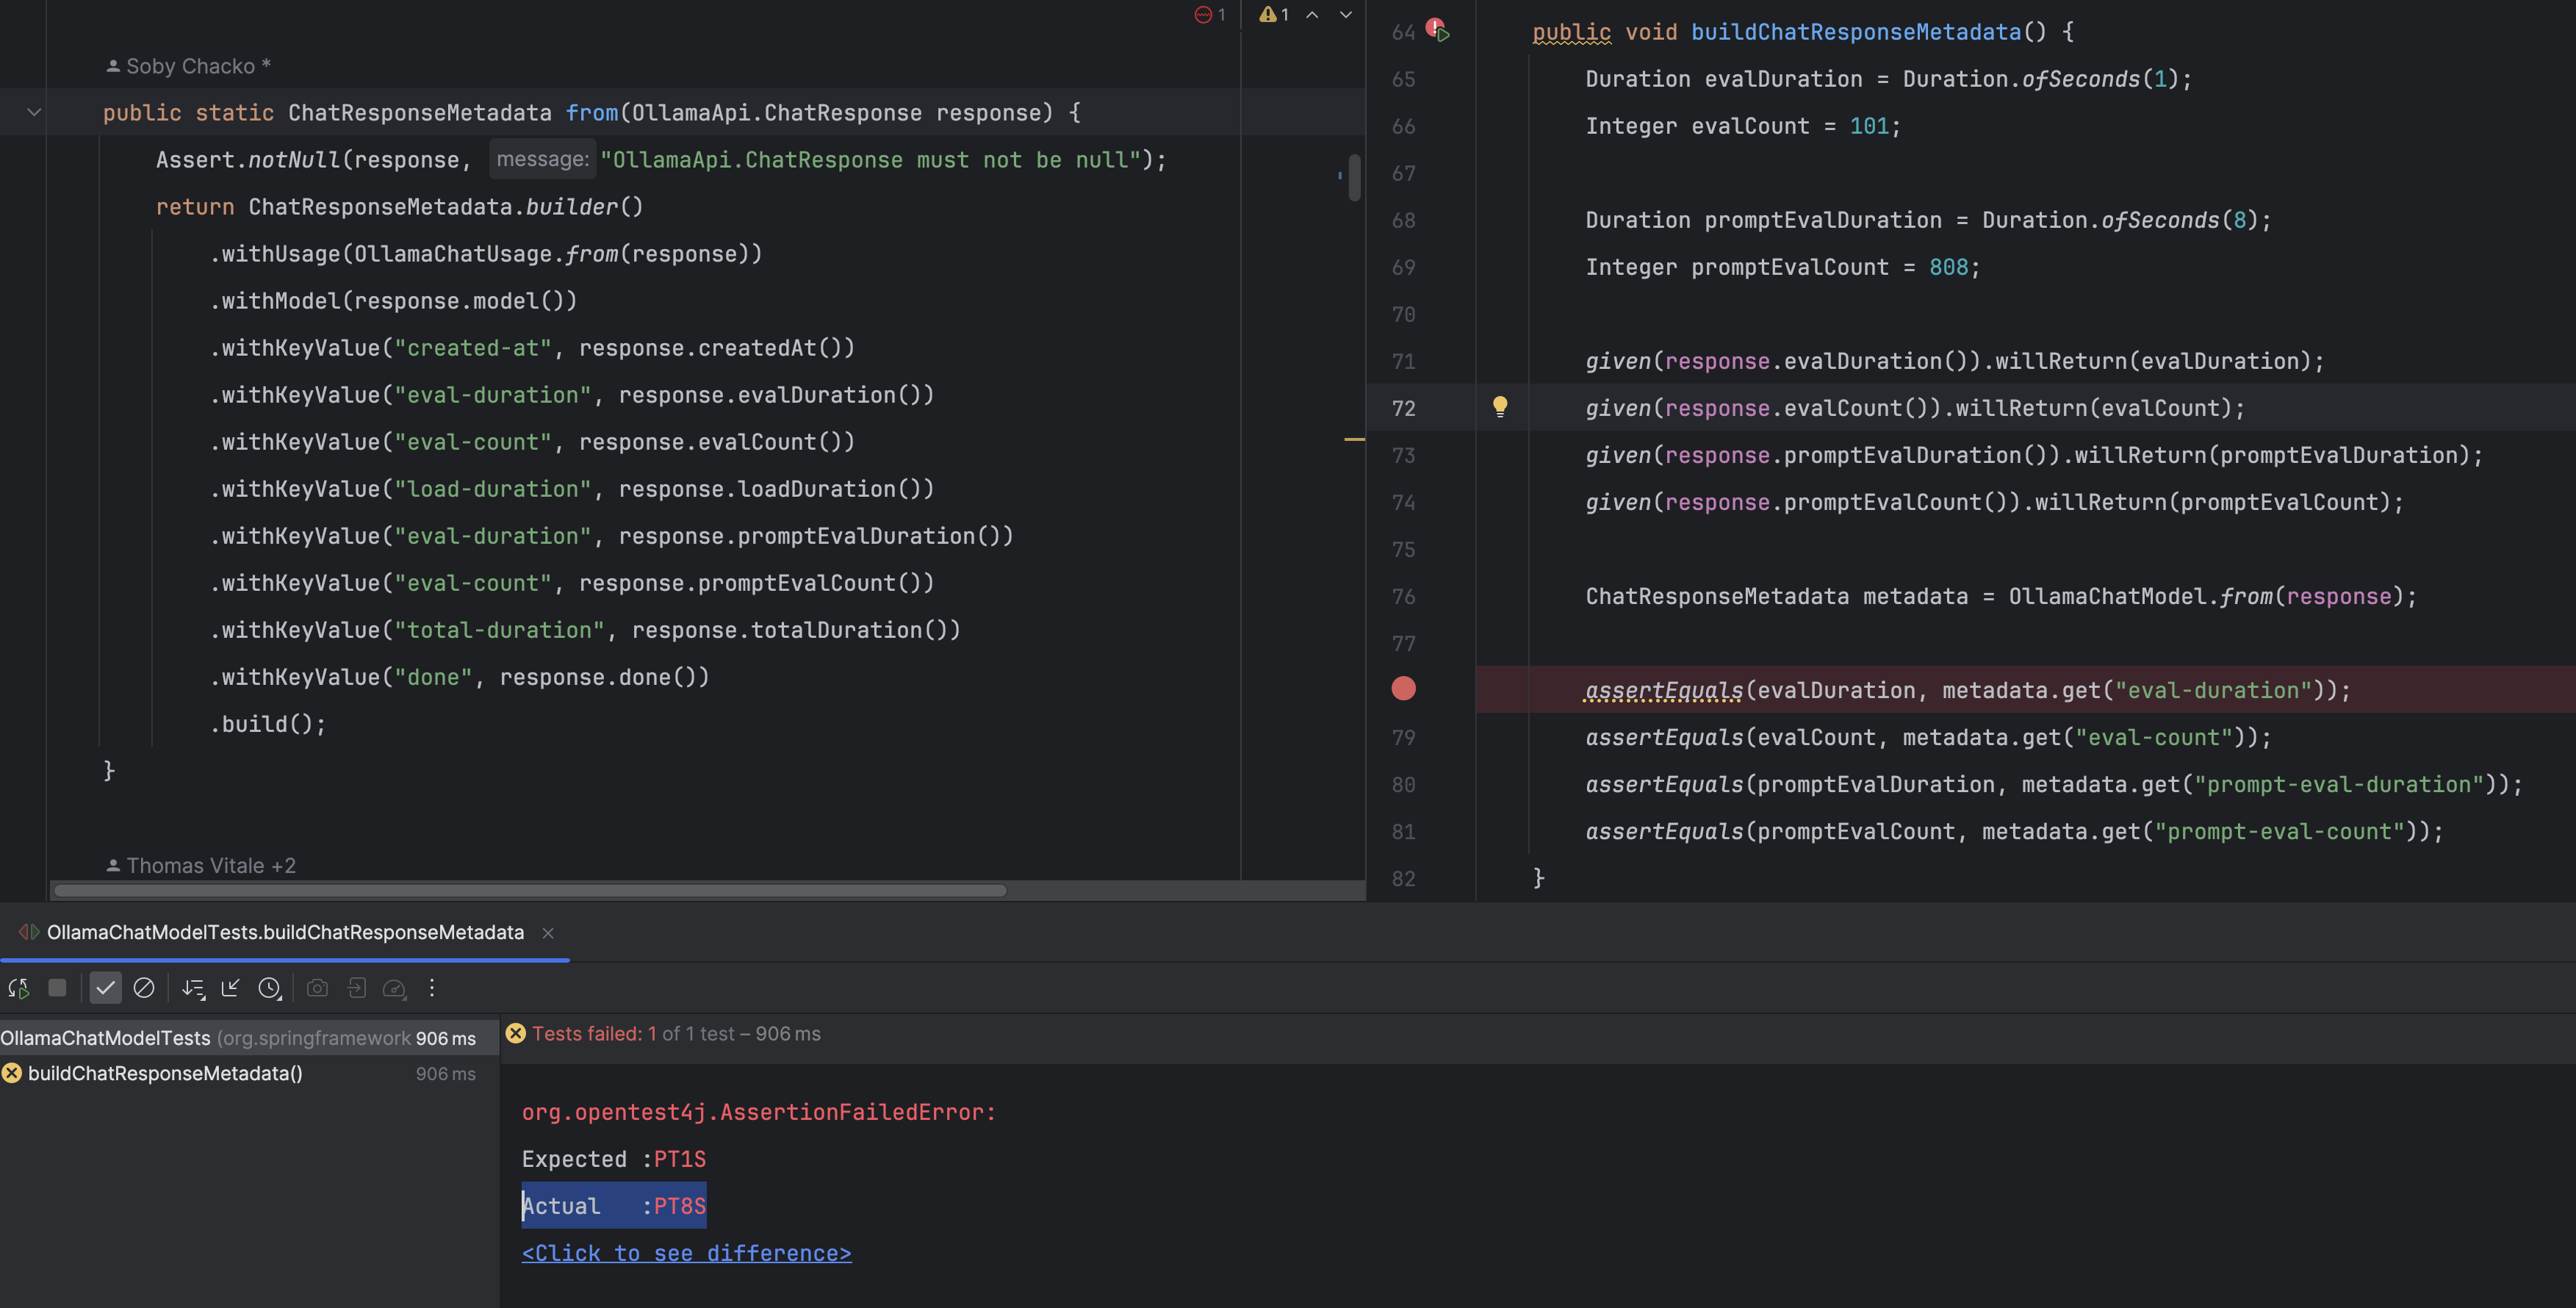Click the Expected :PT1S line

tap(614, 1159)
